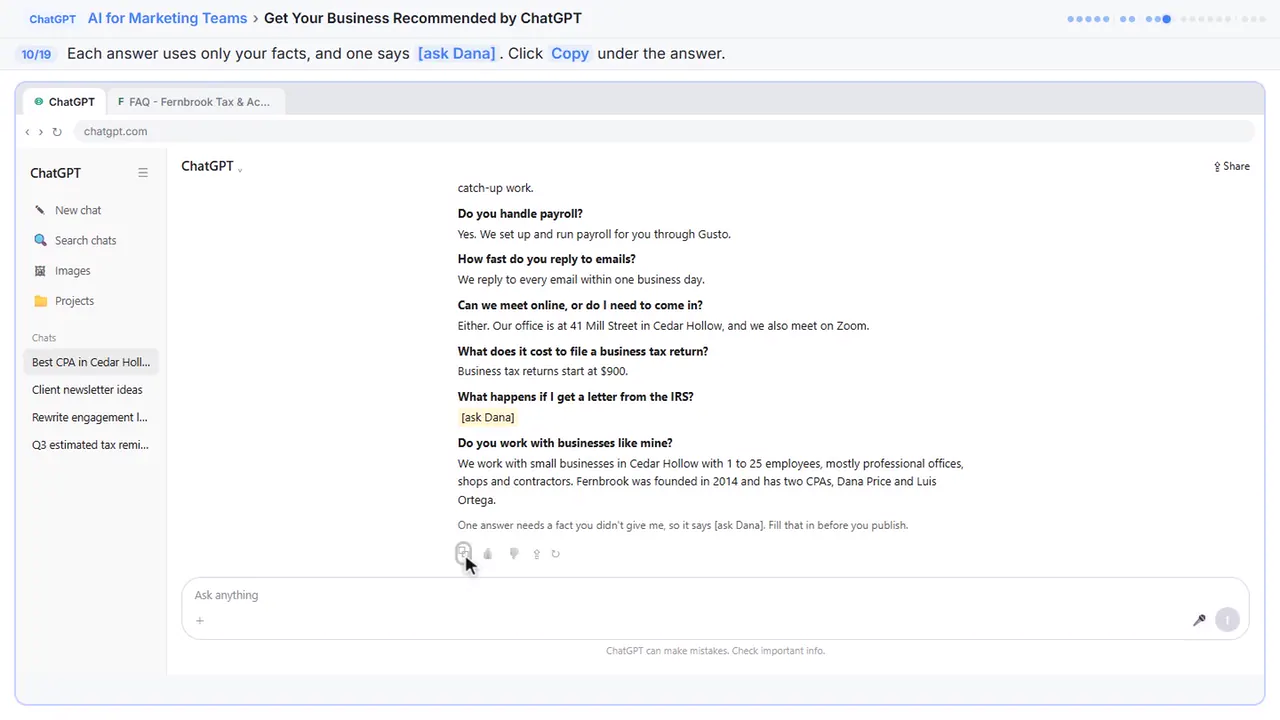Image resolution: width=1280 pixels, height=720 pixels.
Task: Click 'Can we meet online, or do I need to come in?'
Action: [x=580, y=305]
